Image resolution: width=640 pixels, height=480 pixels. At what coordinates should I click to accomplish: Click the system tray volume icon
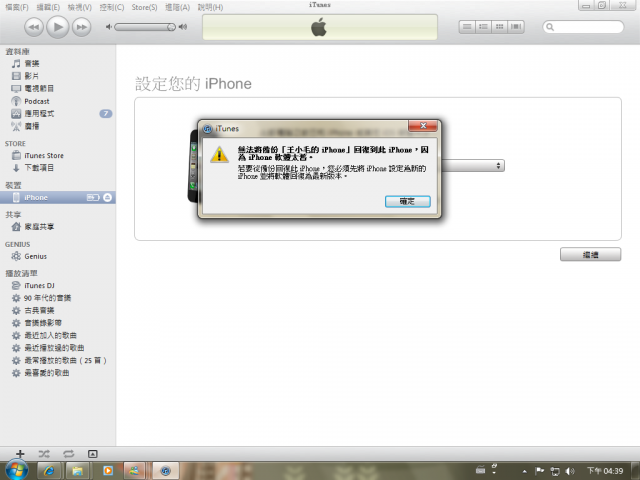pyautogui.click(x=570, y=471)
